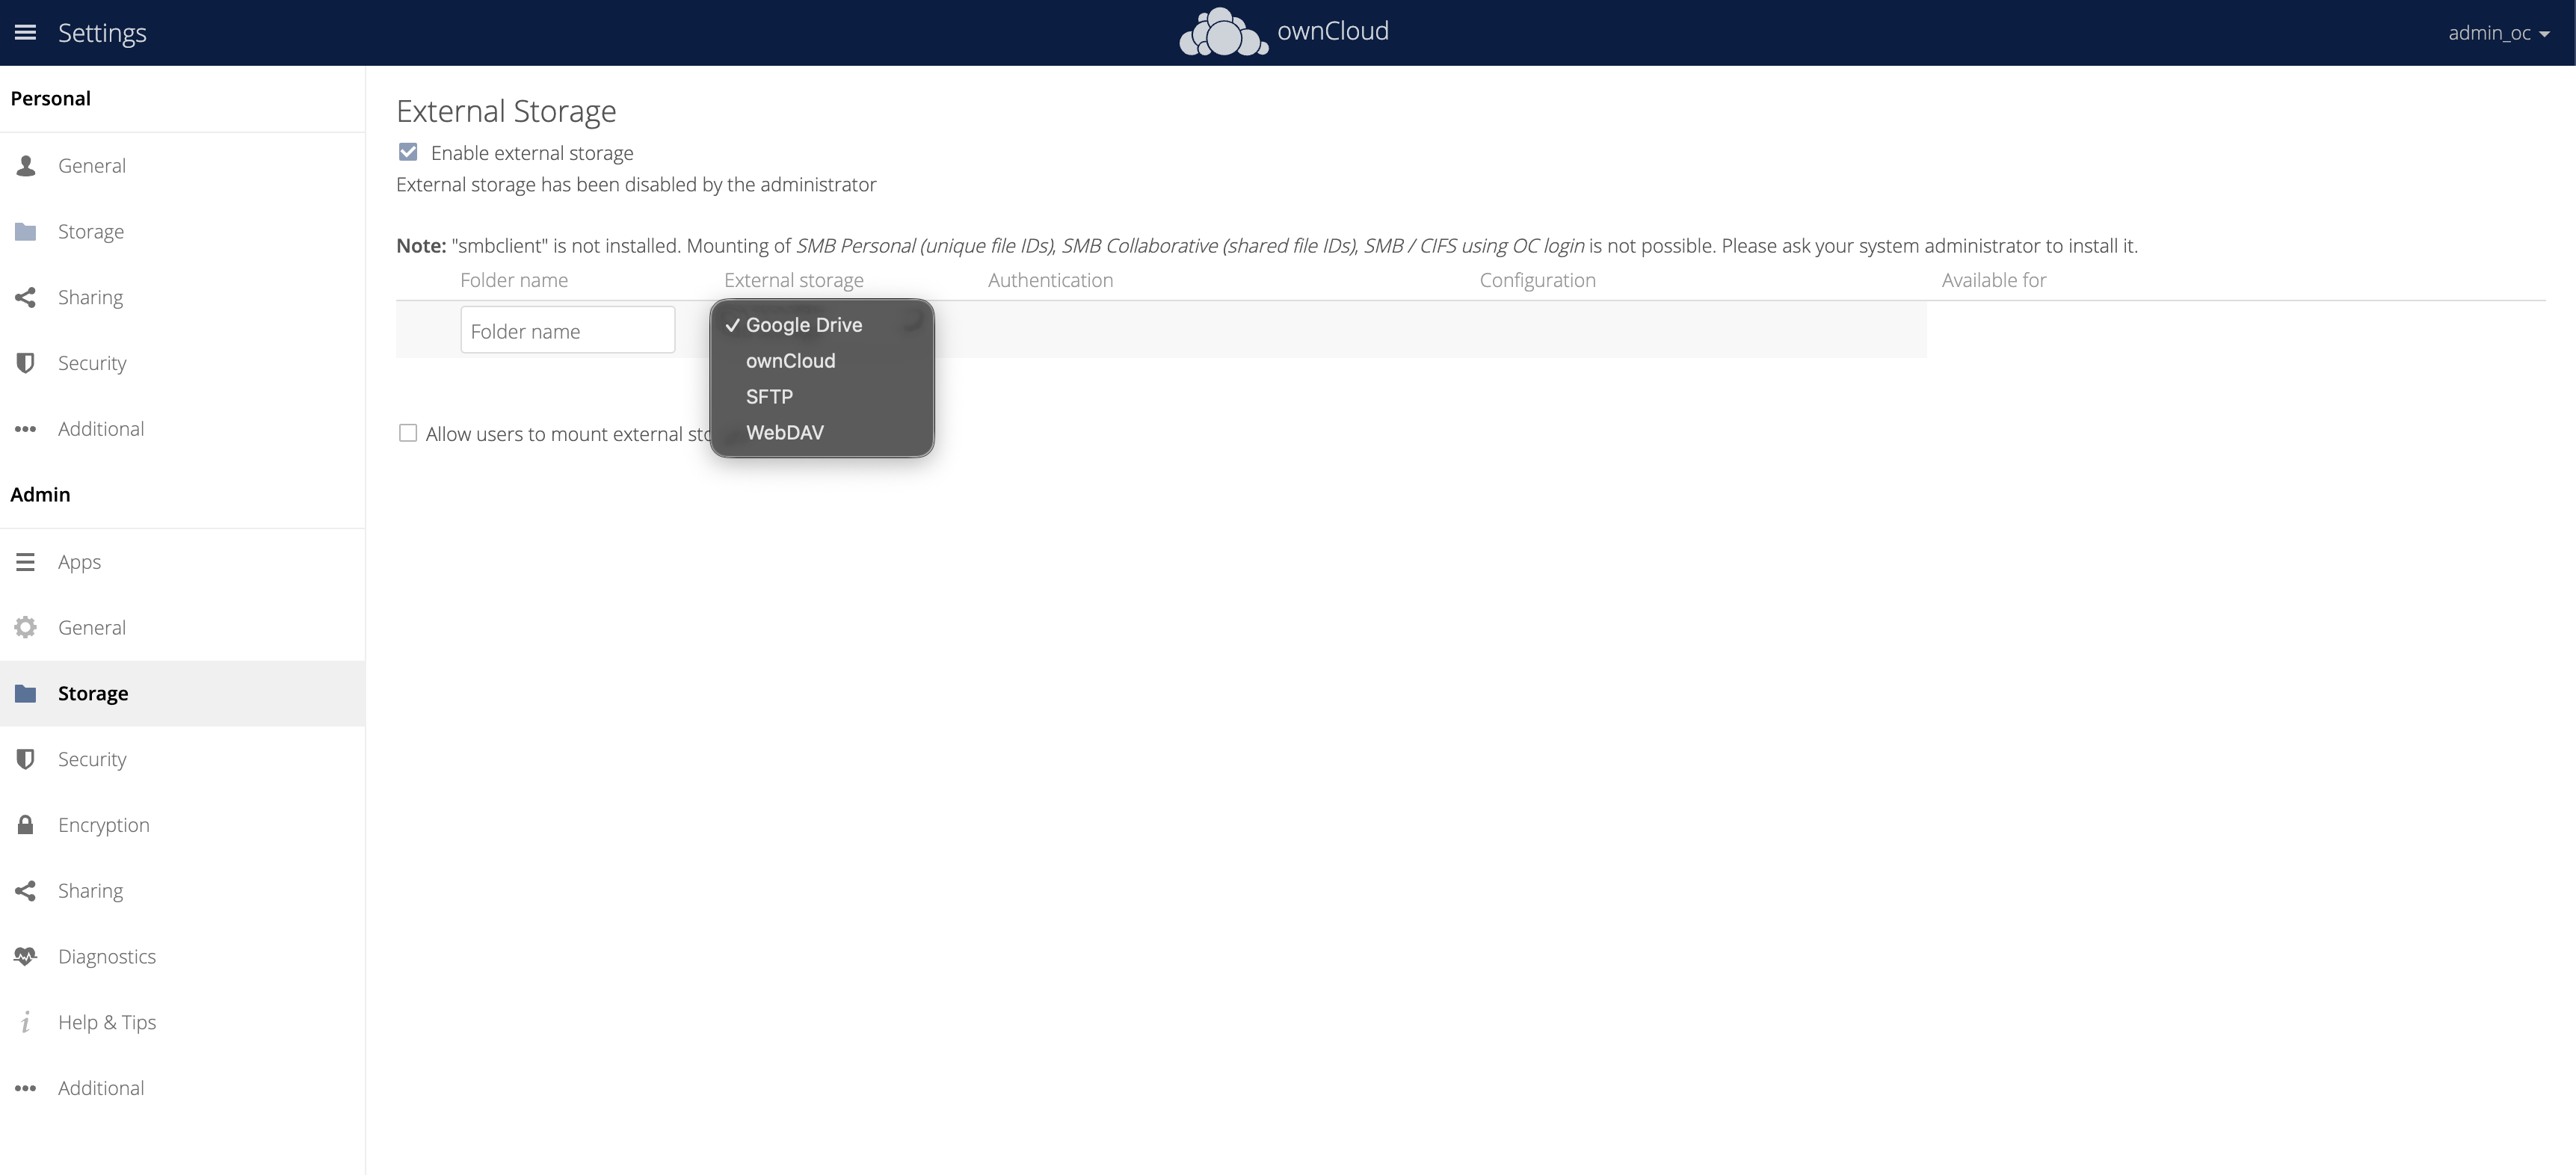Select Google Drive in the dropdown

coord(804,324)
